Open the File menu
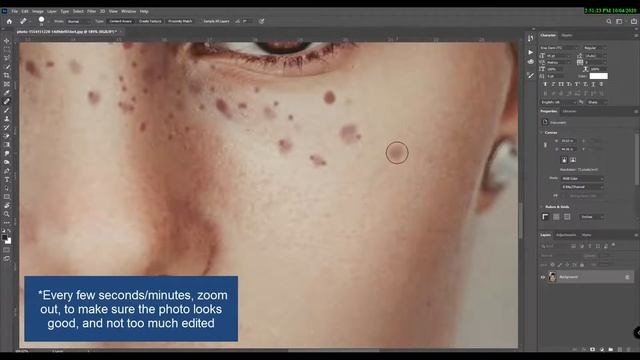Screen dimensions: 640x360 click(x=15, y=11)
